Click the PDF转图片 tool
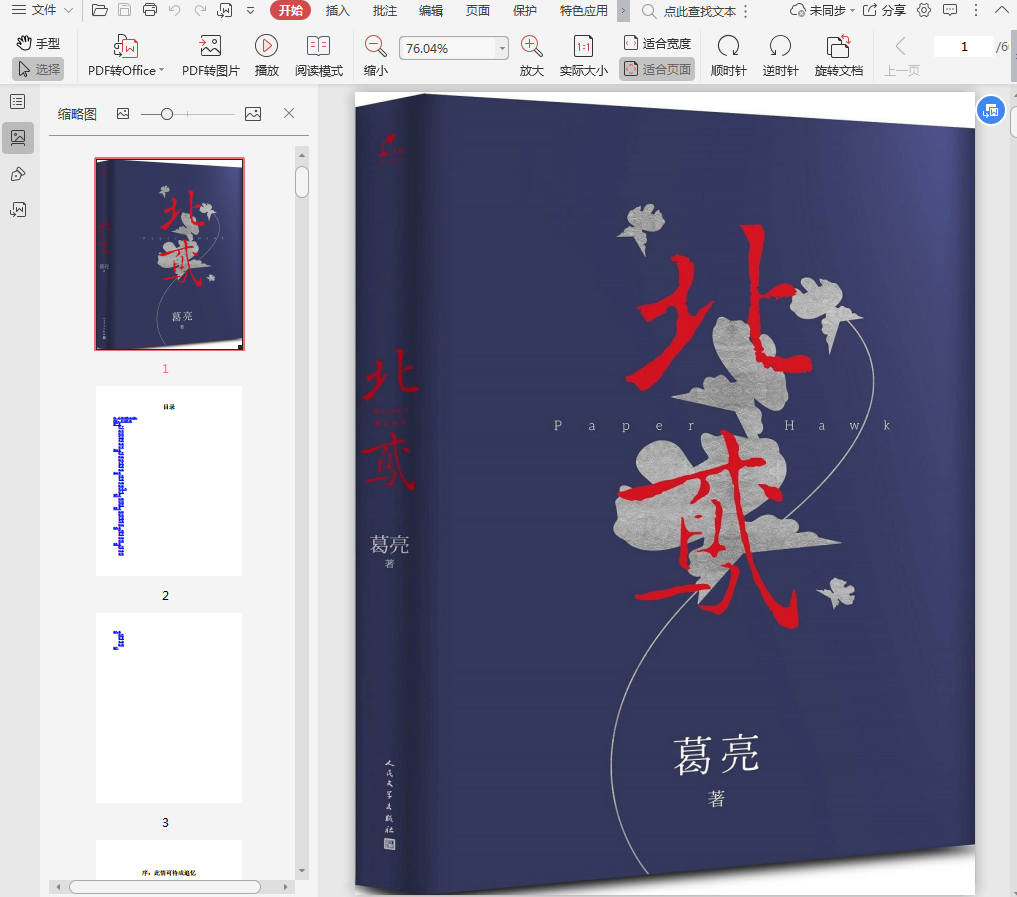 pyautogui.click(x=211, y=56)
